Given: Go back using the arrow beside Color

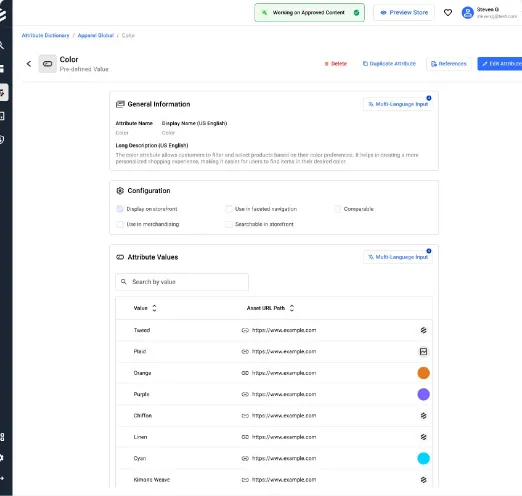Looking at the screenshot, I should click(29, 64).
